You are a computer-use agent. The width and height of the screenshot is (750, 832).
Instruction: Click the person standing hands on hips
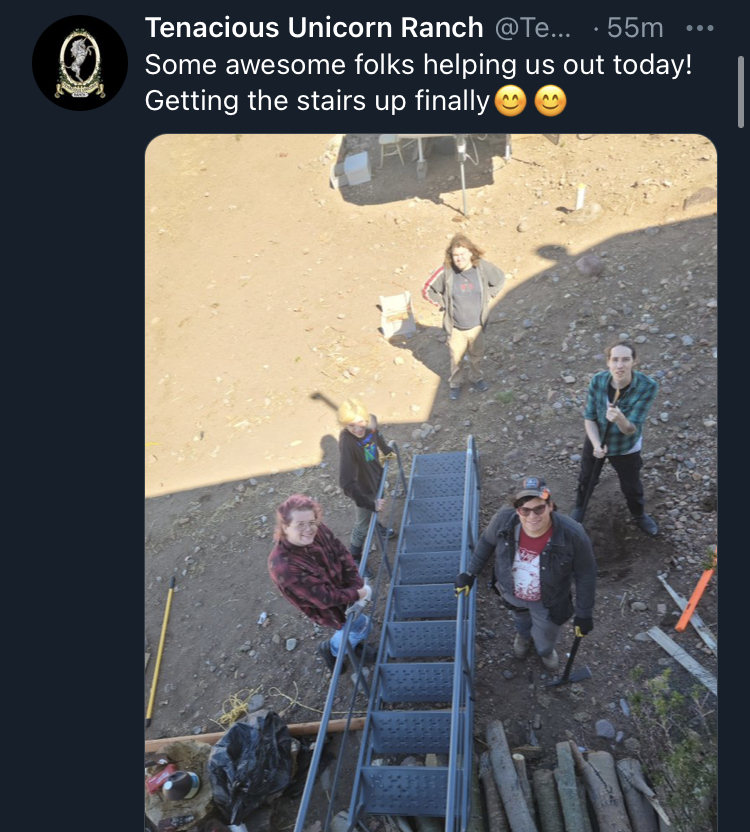[x=464, y=316]
